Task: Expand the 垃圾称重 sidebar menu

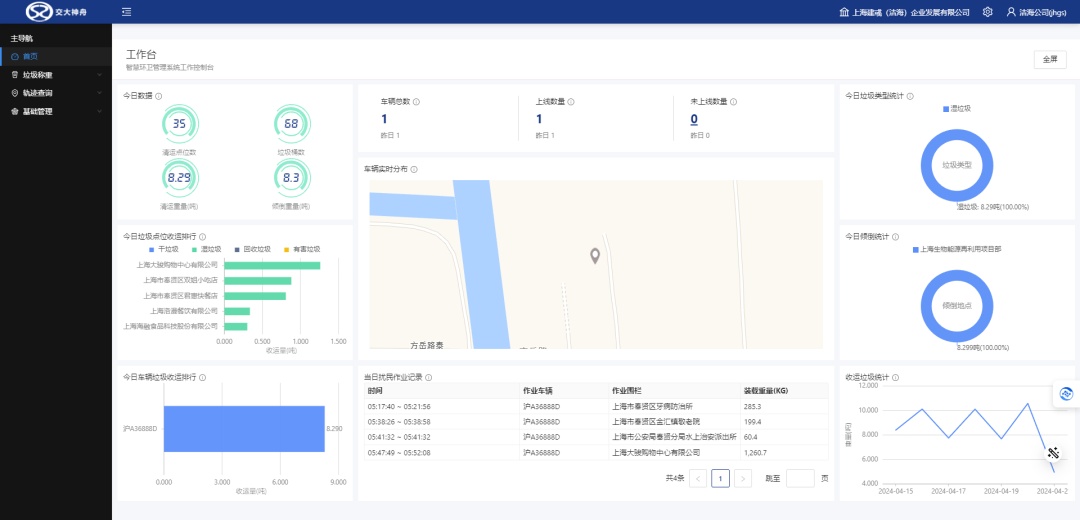Action: pos(56,75)
